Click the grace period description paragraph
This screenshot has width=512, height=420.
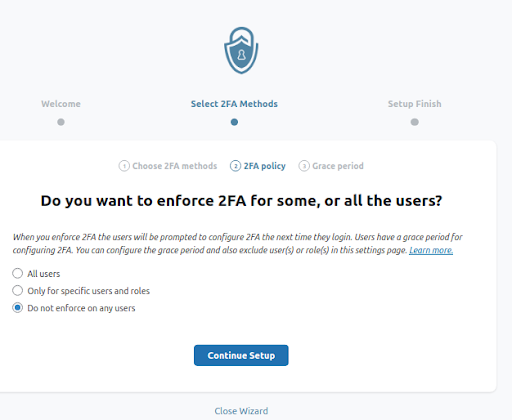237,243
